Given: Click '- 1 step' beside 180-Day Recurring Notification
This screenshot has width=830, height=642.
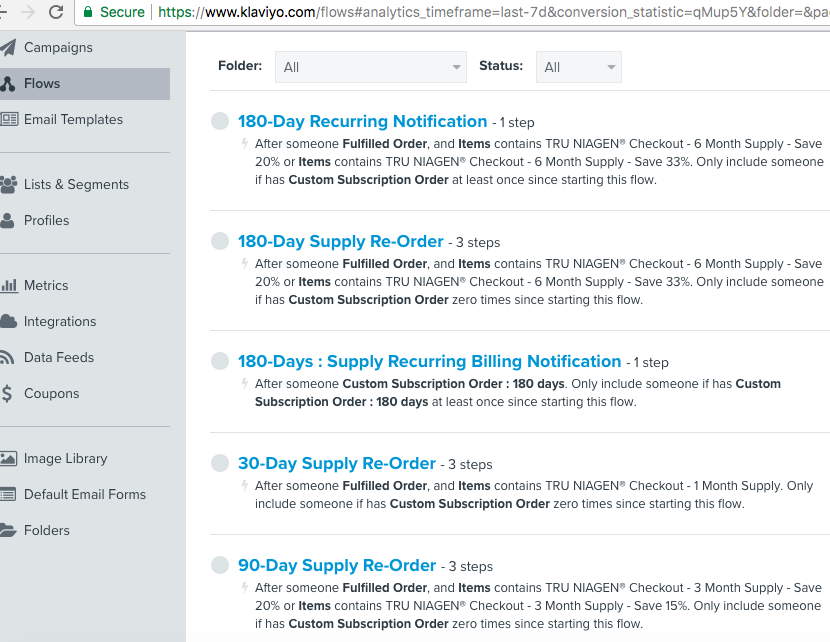Looking at the screenshot, I should coord(513,123).
